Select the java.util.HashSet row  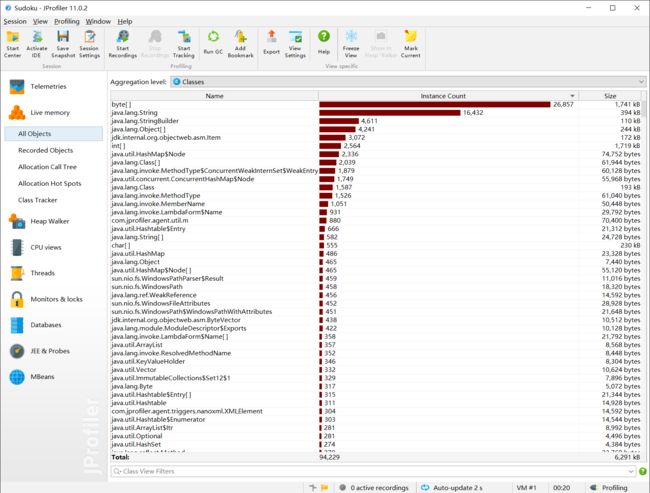376,444
